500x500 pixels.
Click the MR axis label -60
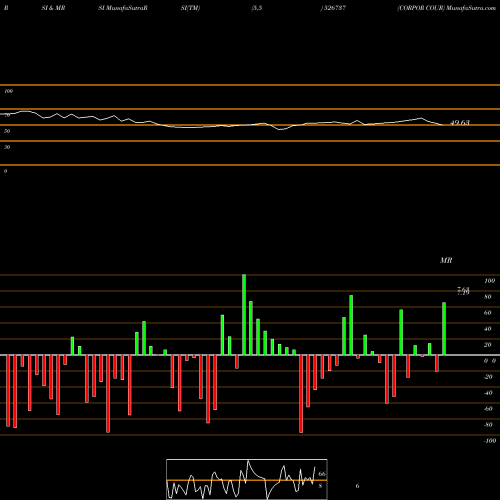click(488, 409)
